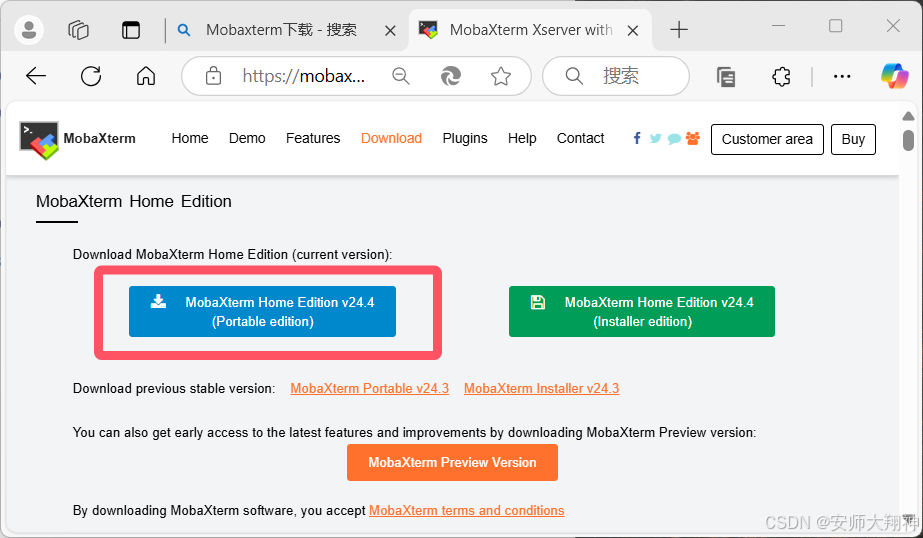Screen dimensions: 923x538
Task: Launch the Copilot sidebar
Action: pyautogui.click(x=895, y=76)
